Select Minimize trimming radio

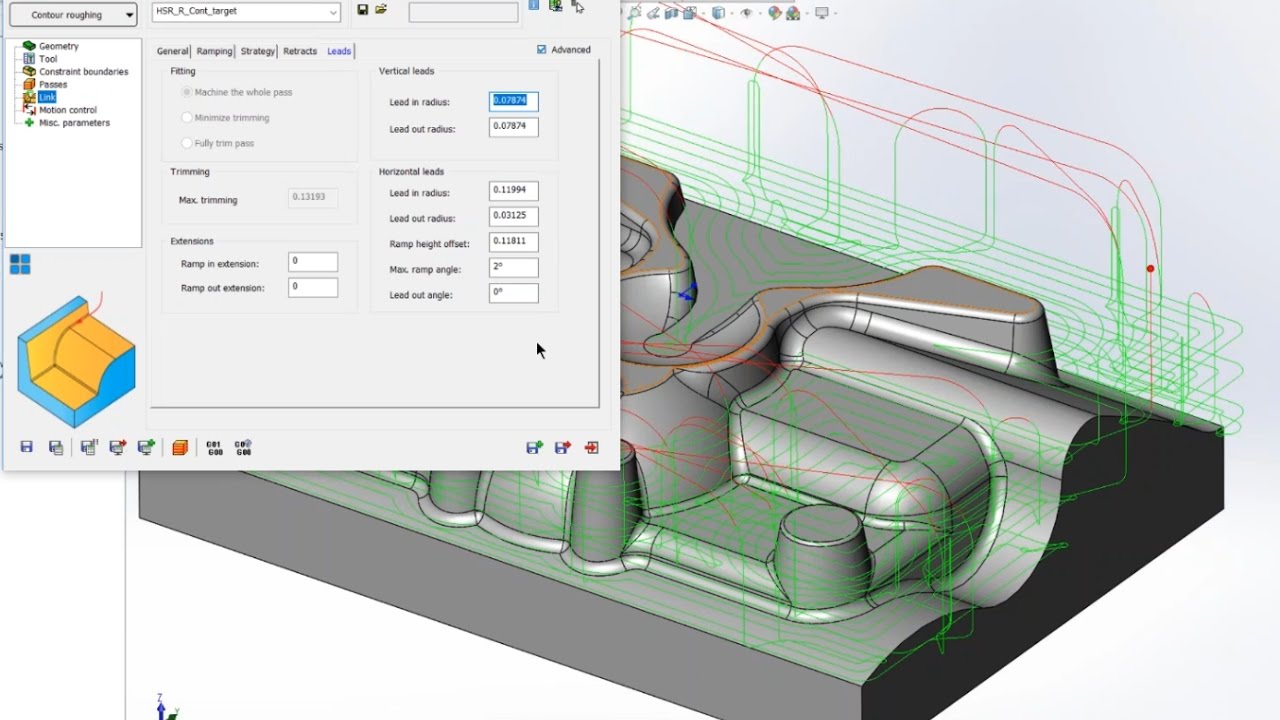(187, 118)
